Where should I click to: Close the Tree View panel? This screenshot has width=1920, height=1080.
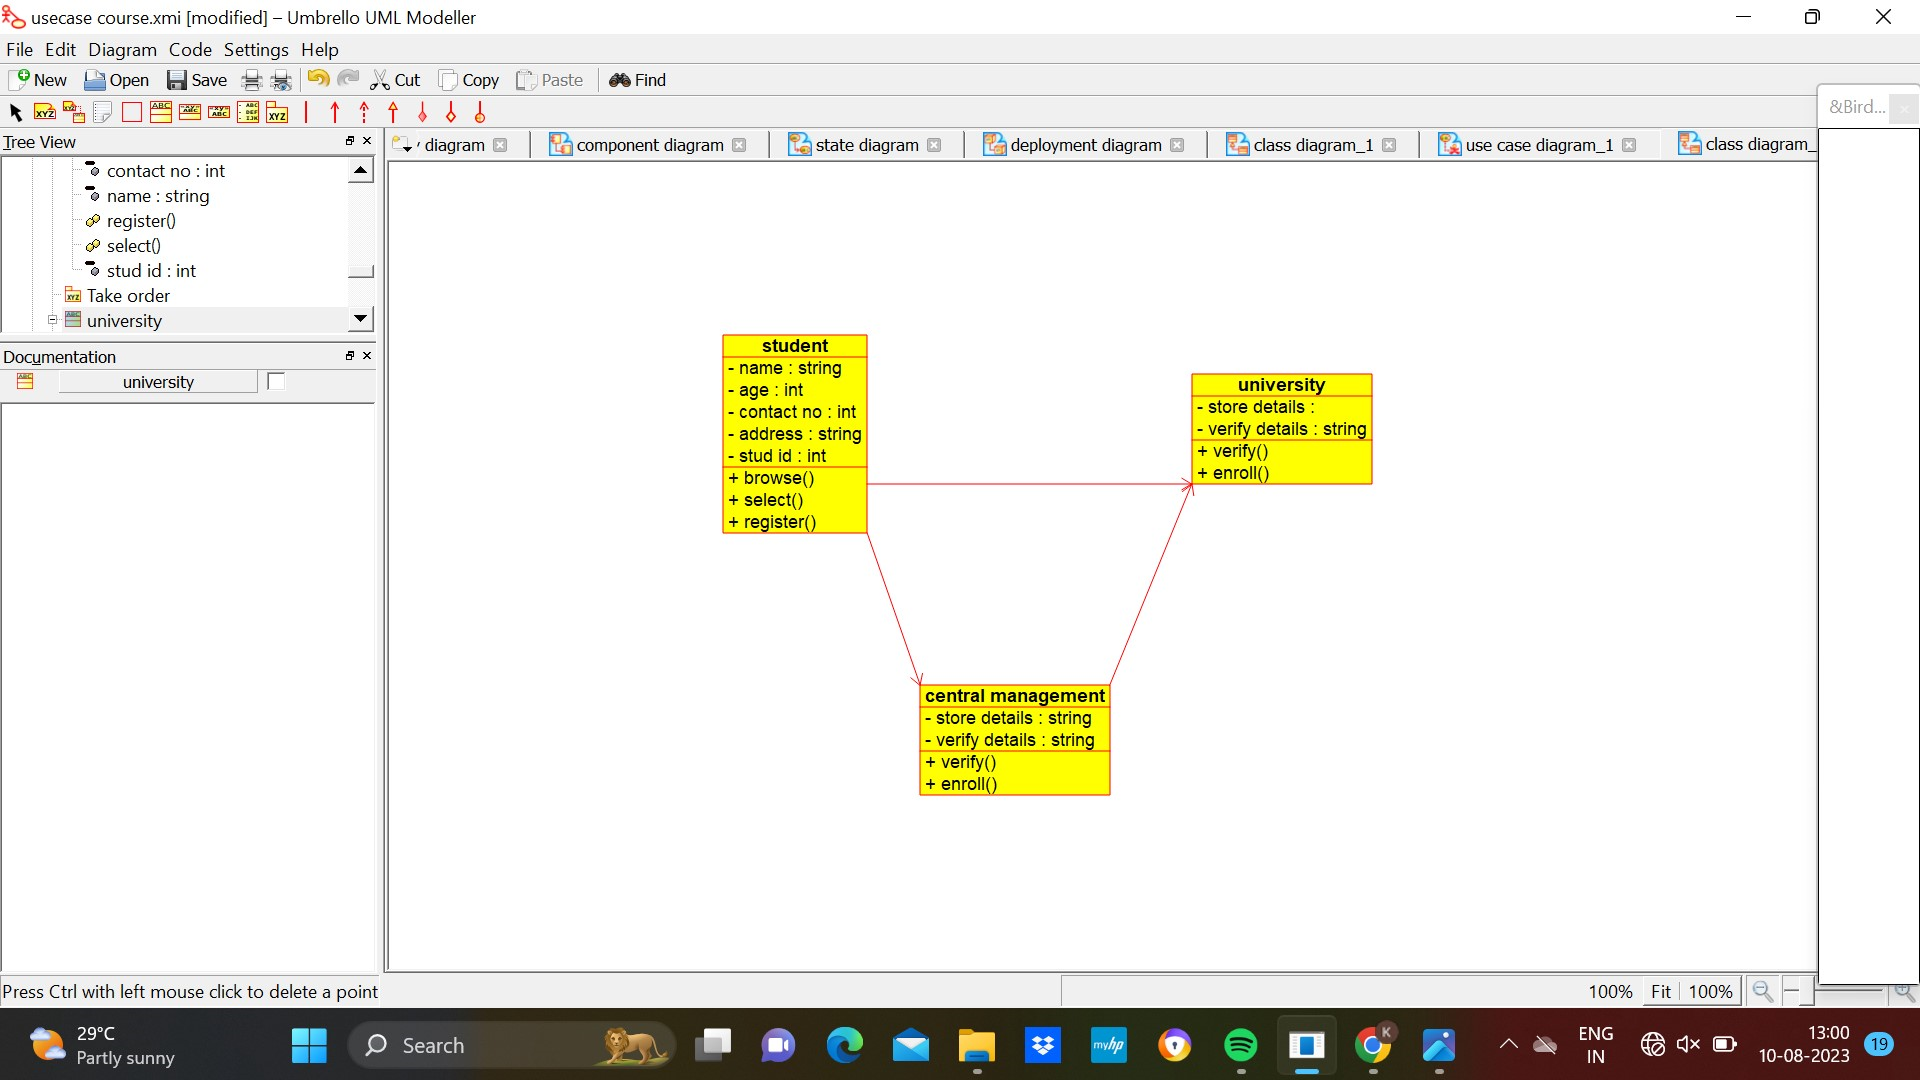[x=367, y=141]
